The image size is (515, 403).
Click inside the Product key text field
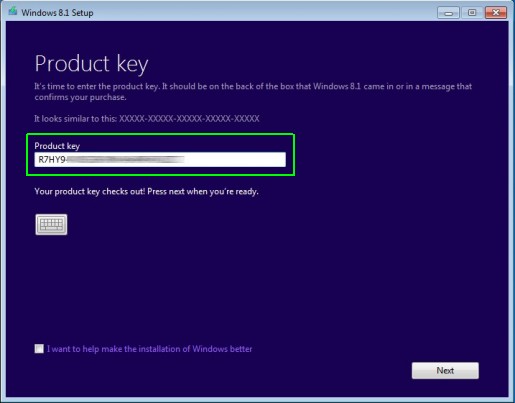point(160,160)
